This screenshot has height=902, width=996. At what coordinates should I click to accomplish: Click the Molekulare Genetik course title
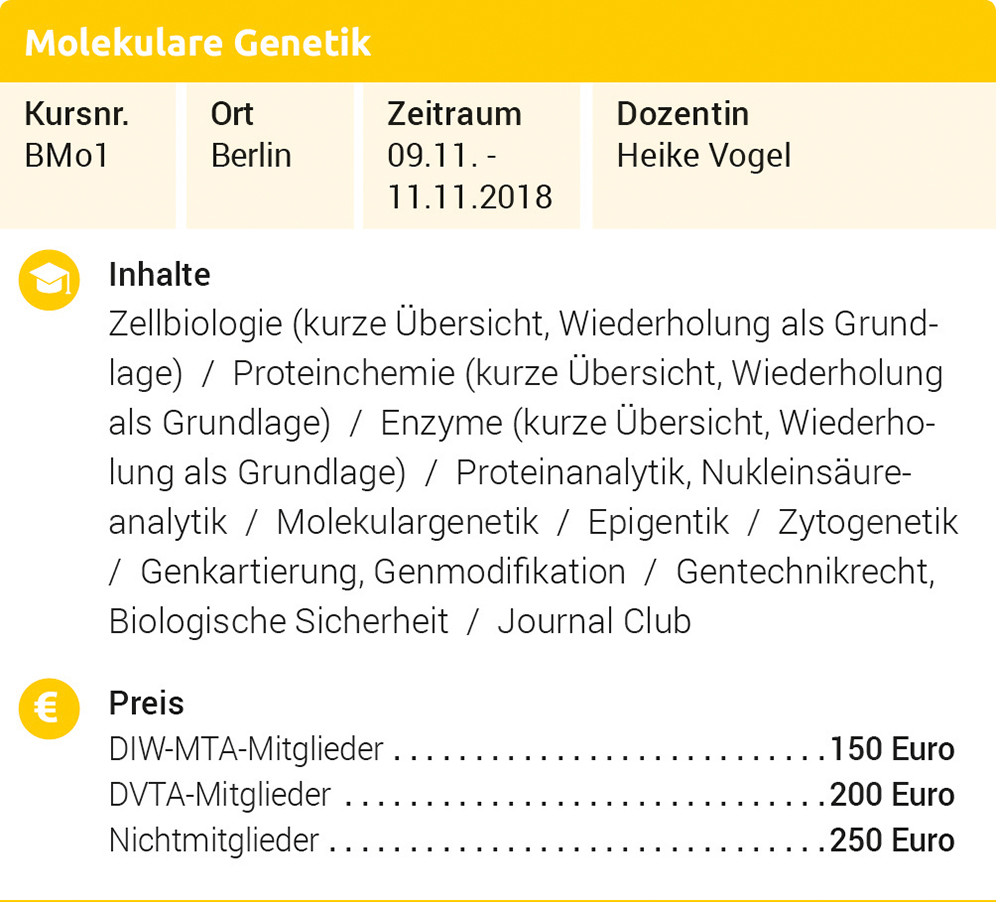point(197,43)
